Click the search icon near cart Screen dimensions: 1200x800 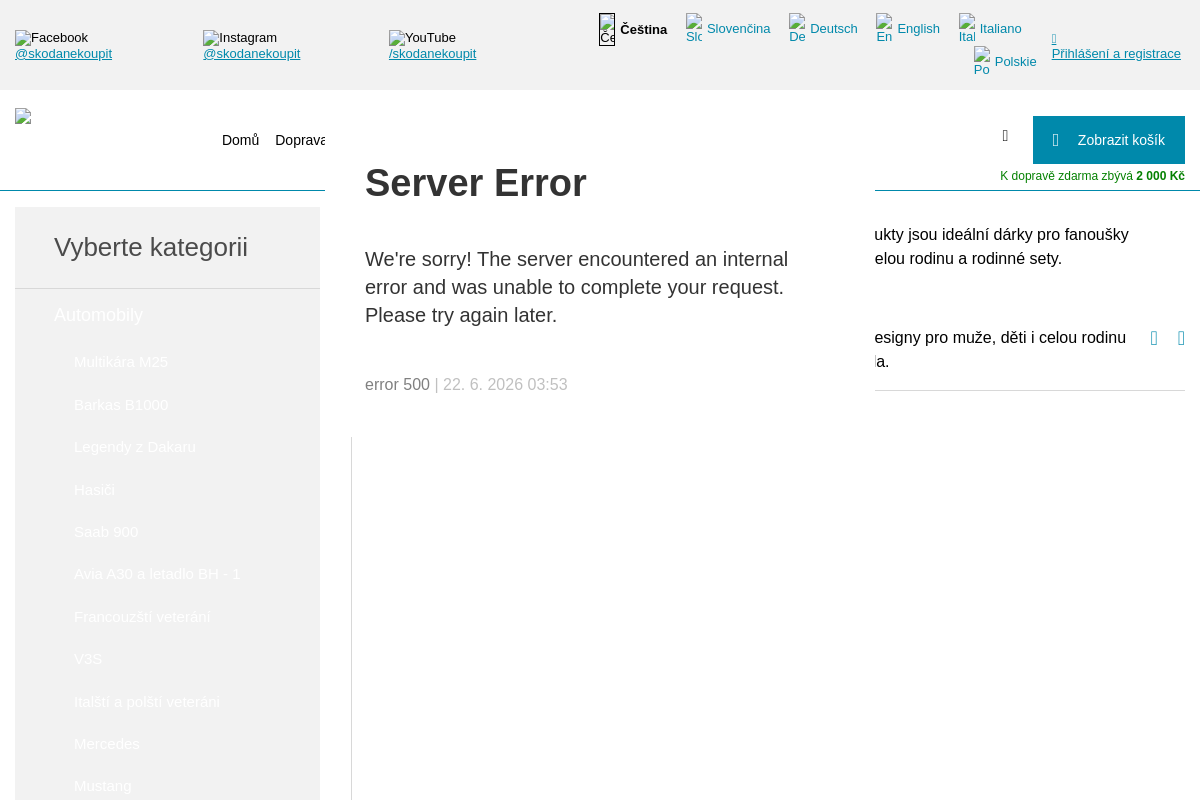tap(1005, 136)
